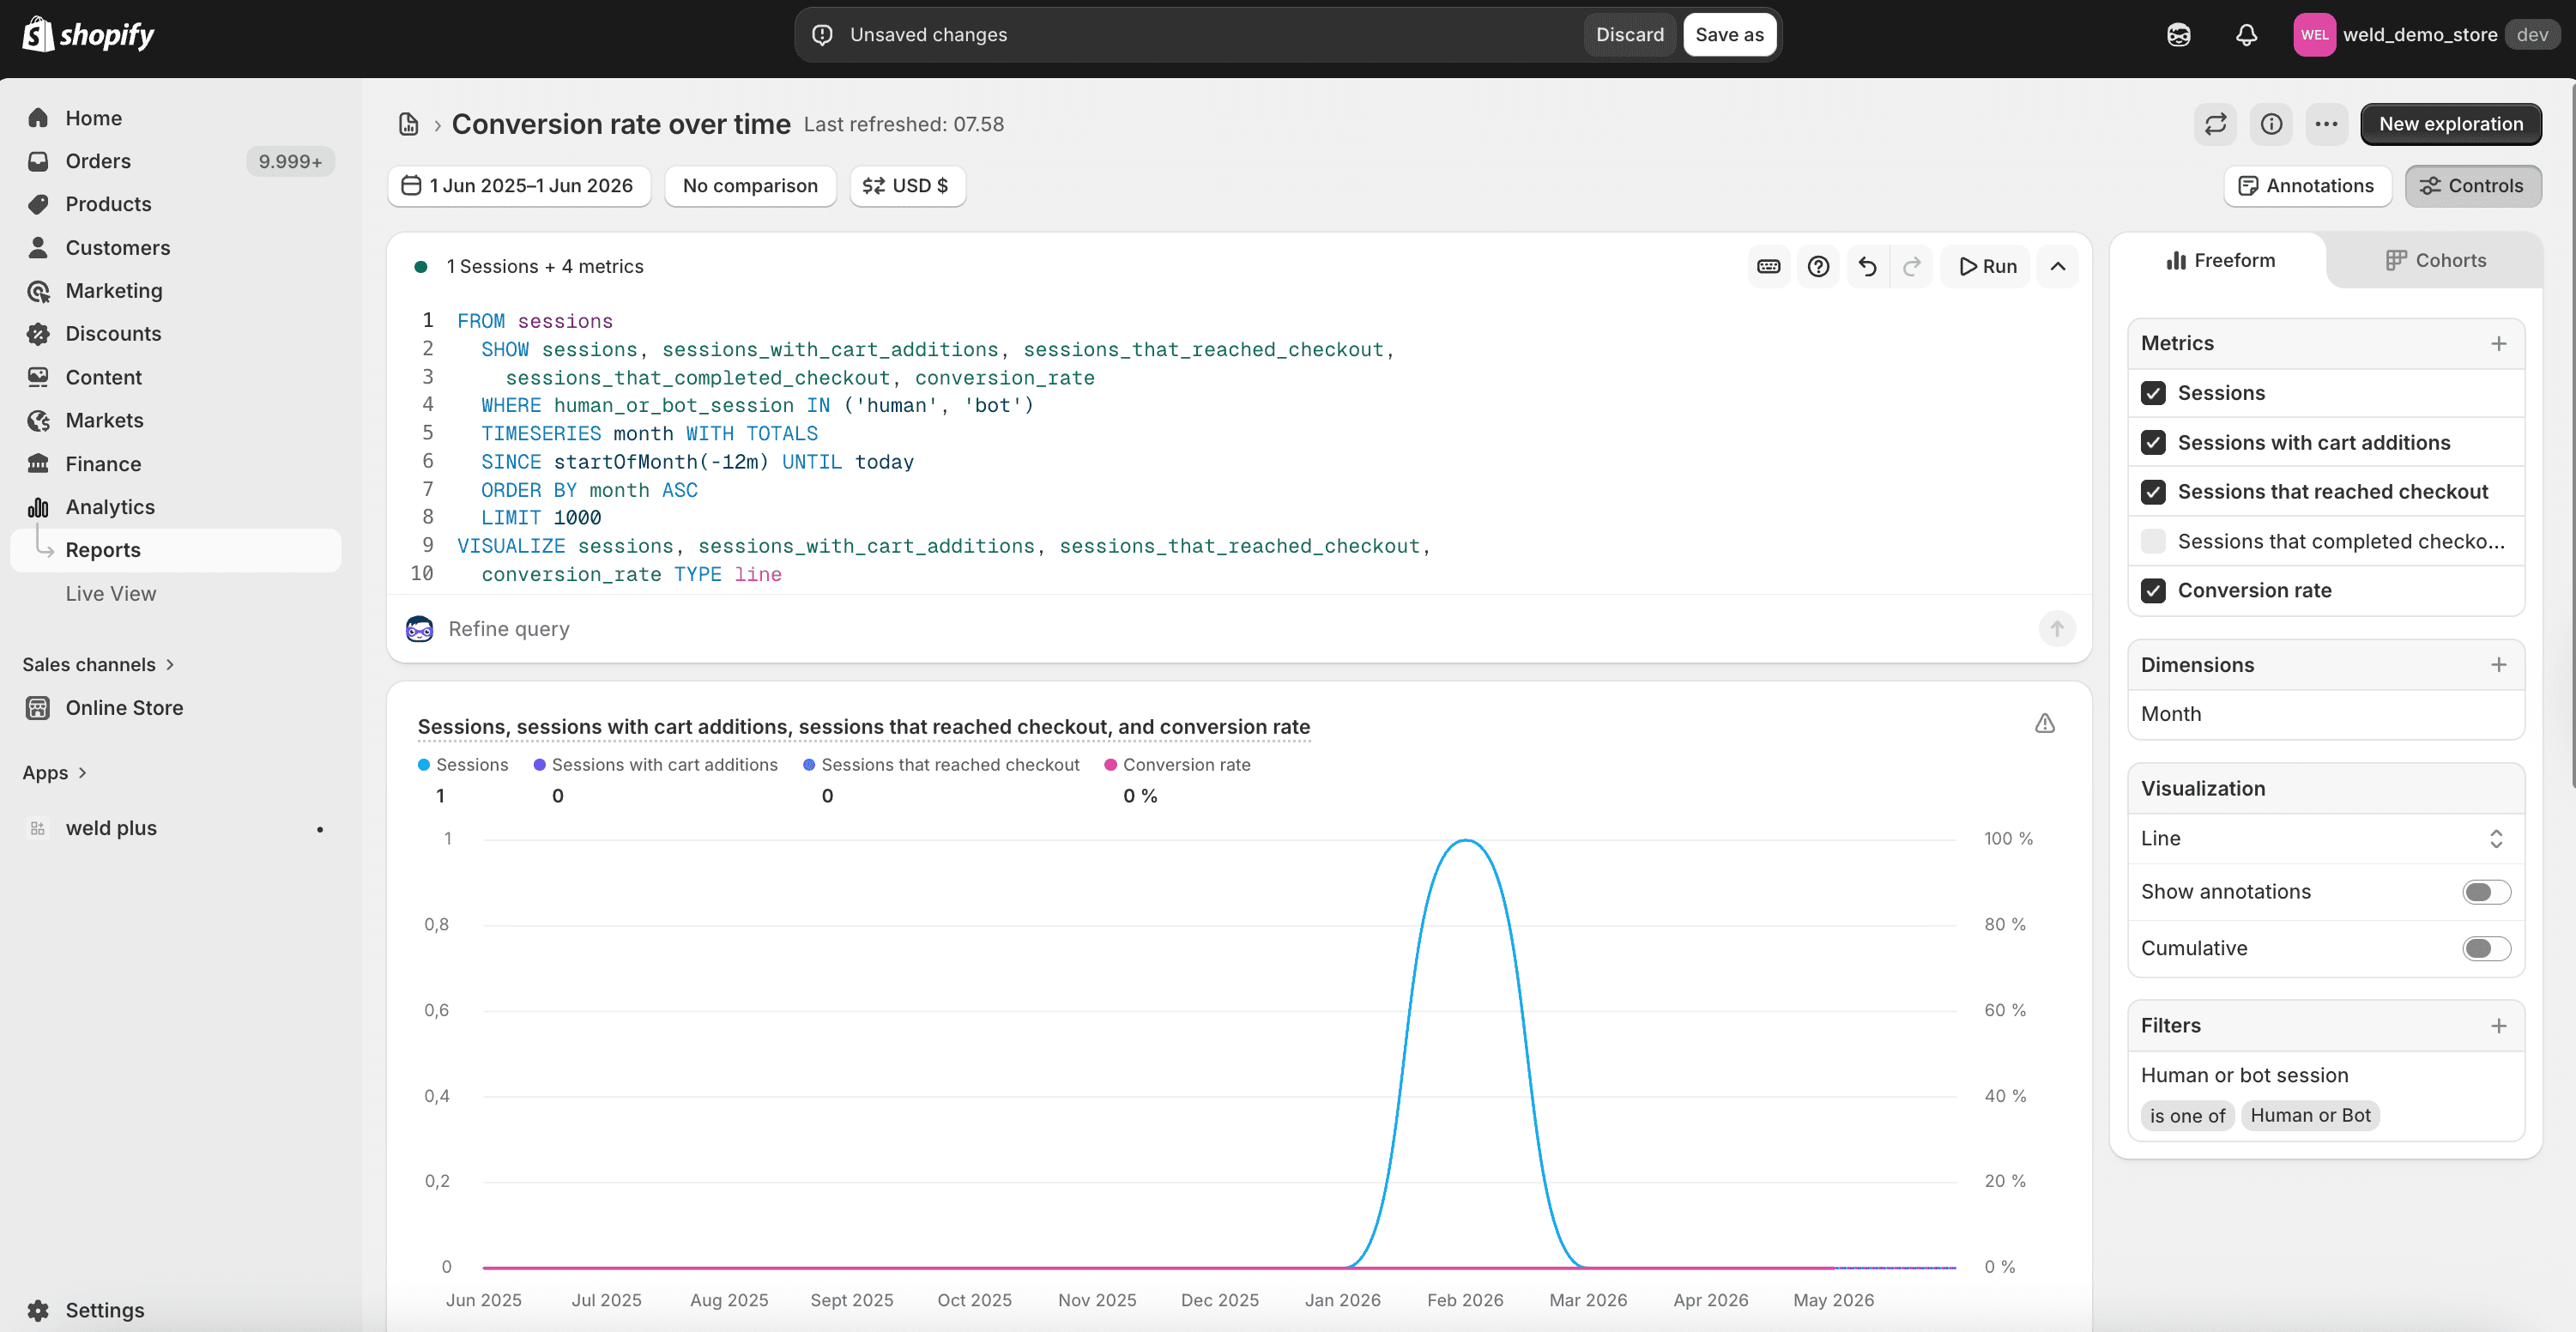Focus the Refine query input field
The width and height of the screenshot is (2576, 1332).
click(x=1236, y=629)
